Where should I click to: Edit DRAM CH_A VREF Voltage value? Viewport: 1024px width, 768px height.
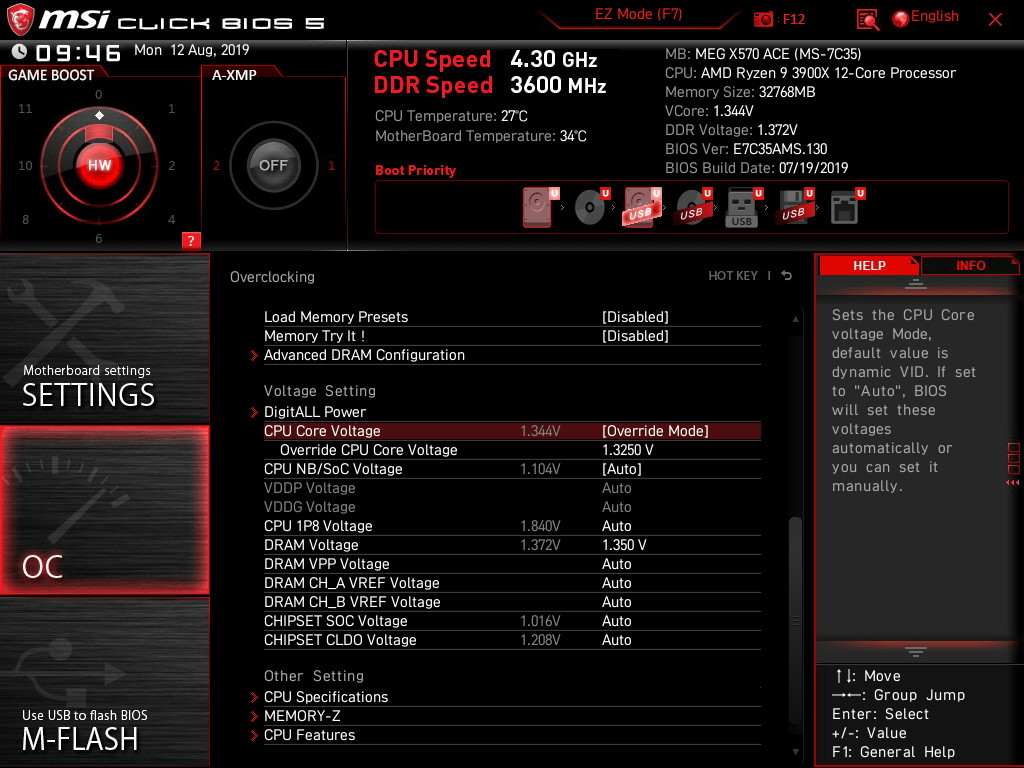(616, 583)
